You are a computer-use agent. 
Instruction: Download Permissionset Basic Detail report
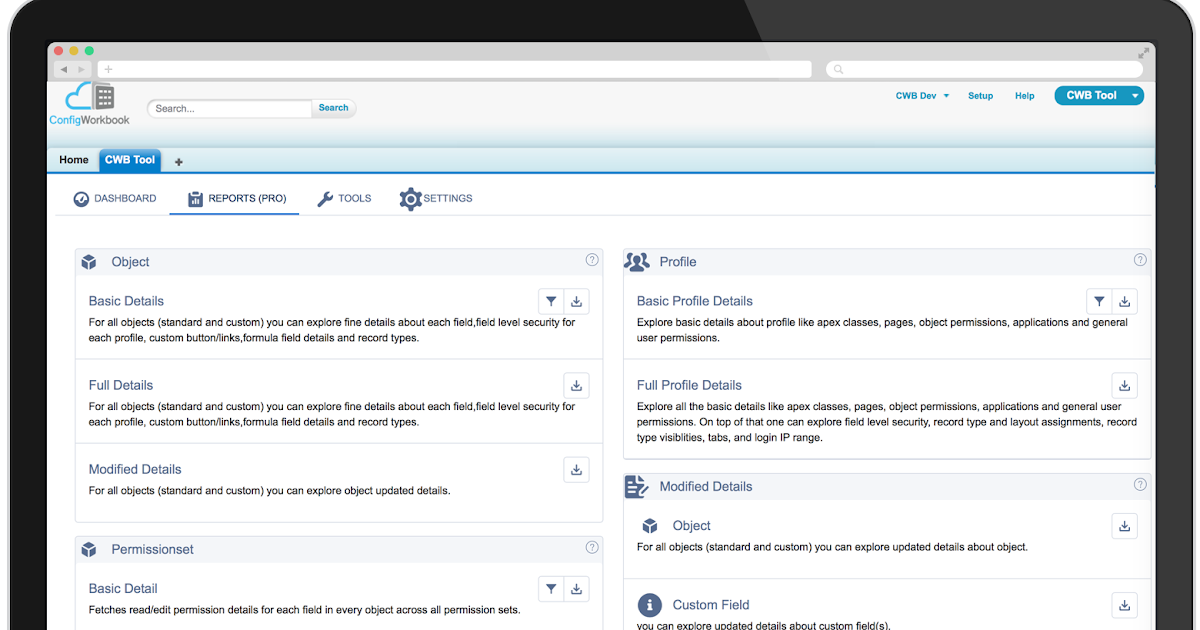(x=577, y=589)
